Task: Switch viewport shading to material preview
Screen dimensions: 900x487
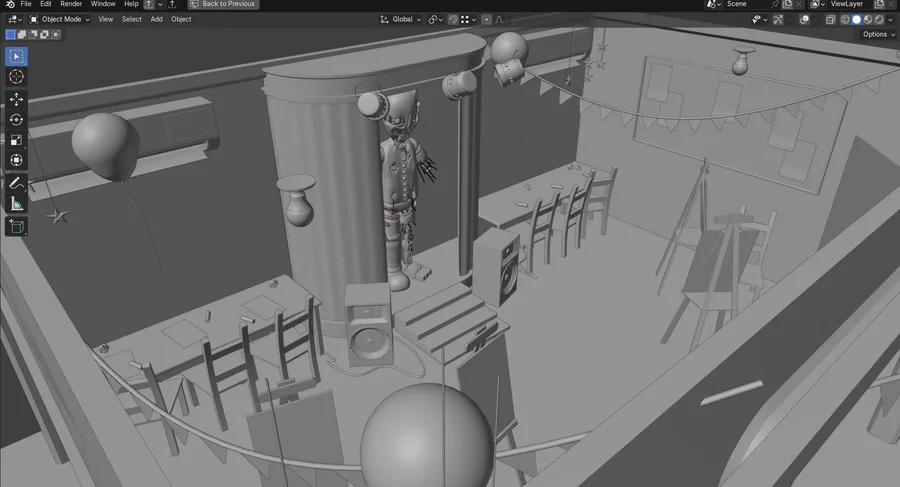Action: click(x=868, y=20)
